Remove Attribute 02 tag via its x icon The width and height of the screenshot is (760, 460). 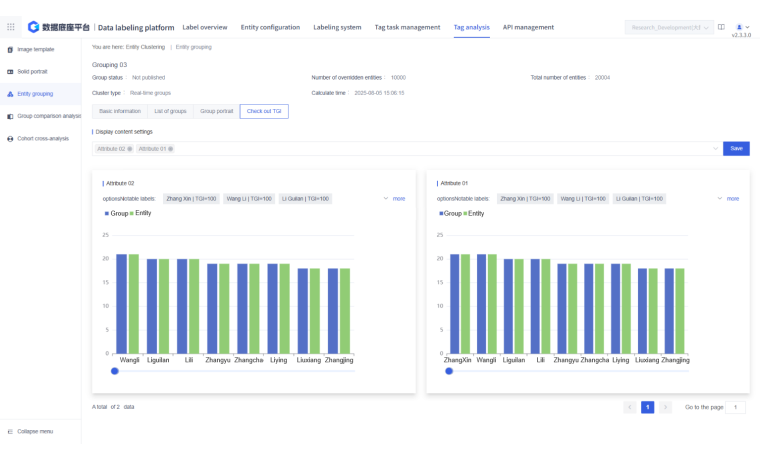point(130,149)
